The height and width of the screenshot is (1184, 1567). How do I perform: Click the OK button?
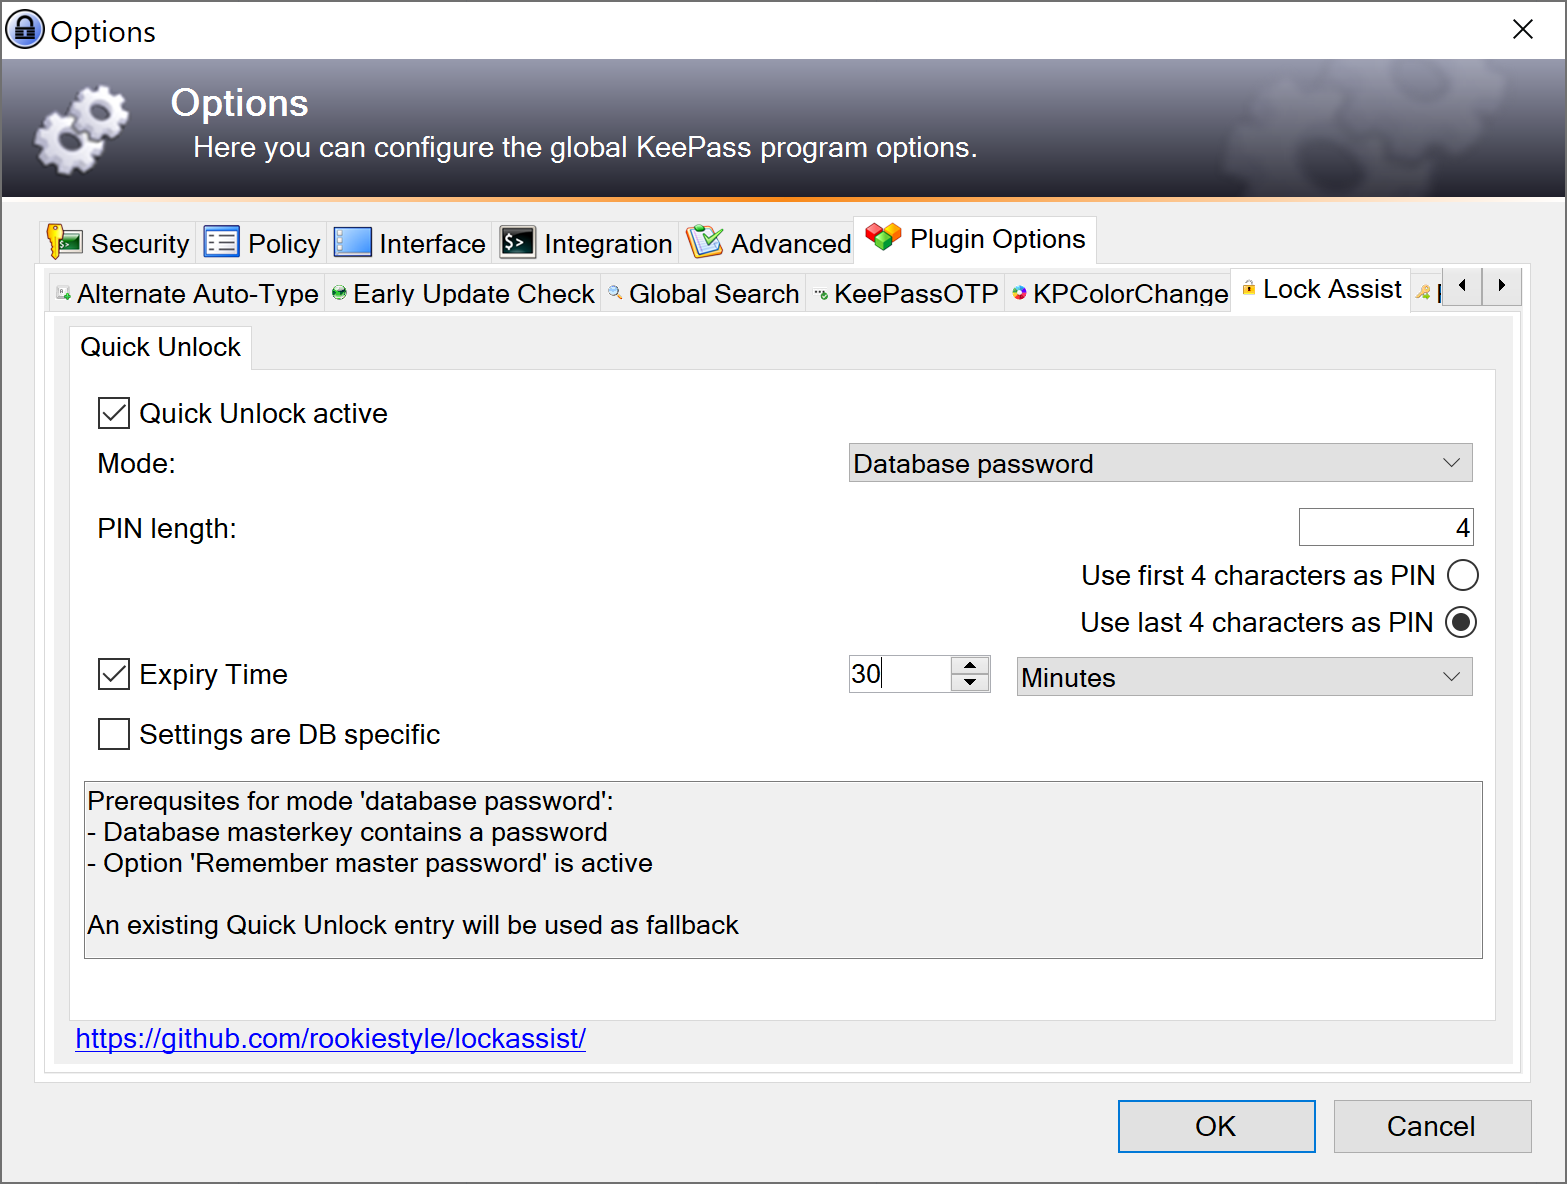(x=1216, y=1126)
